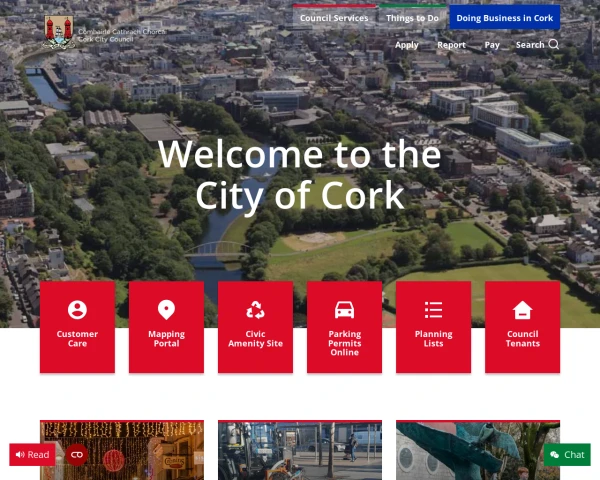The image size is (600, 480).
Task: Open the Council Services tab
Action: pyautogui.click(x=334, y=18)
